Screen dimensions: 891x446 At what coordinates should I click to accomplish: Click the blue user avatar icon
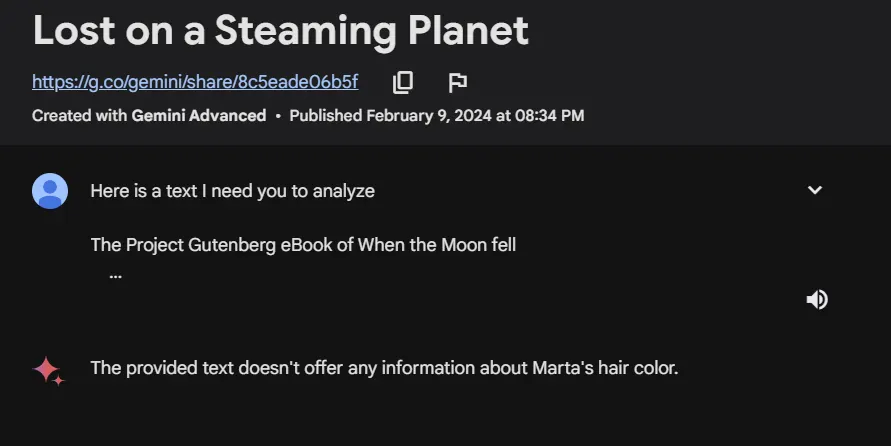tap(50, 191)
